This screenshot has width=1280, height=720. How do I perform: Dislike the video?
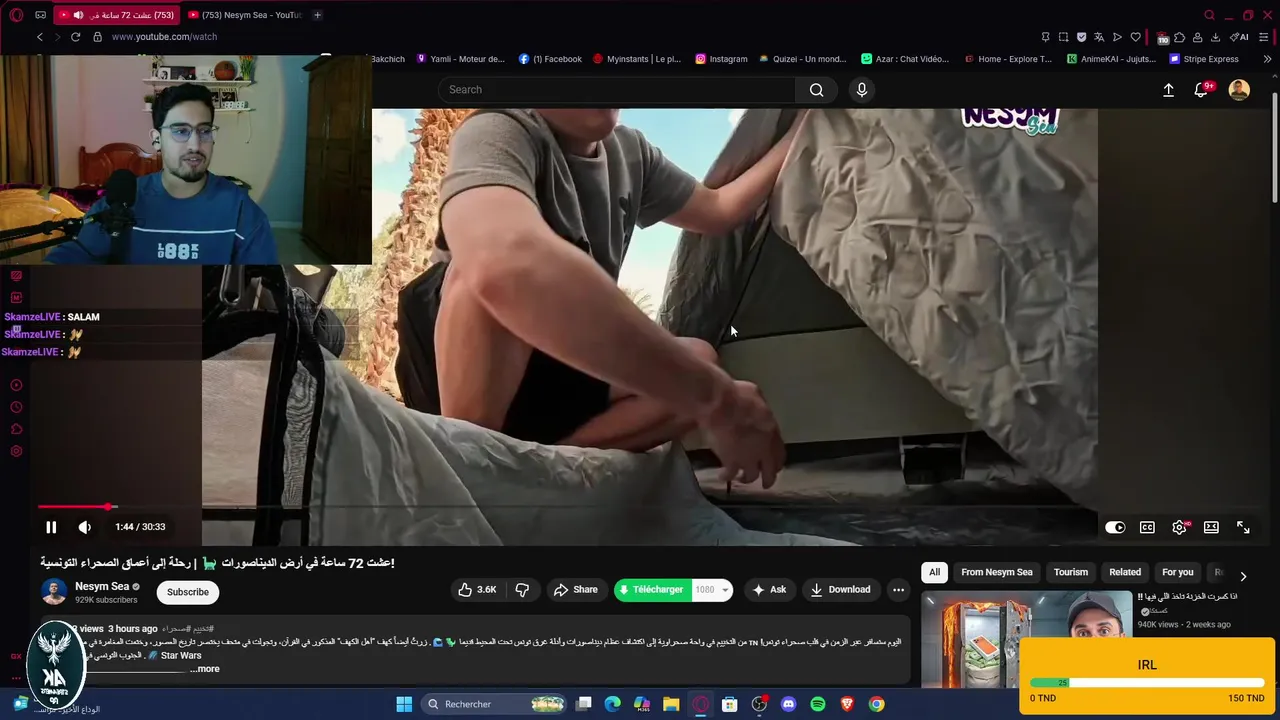click(522, 590)
